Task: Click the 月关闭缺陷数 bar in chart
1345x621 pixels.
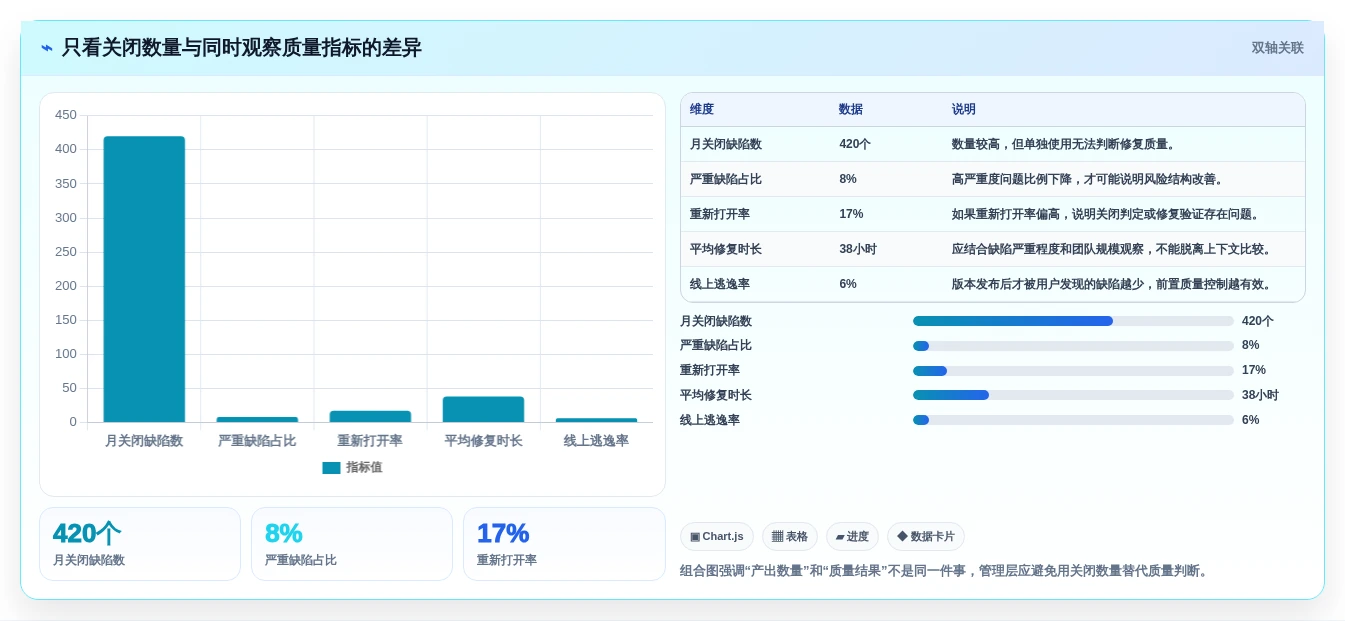Action: click(x=144, y=279)
